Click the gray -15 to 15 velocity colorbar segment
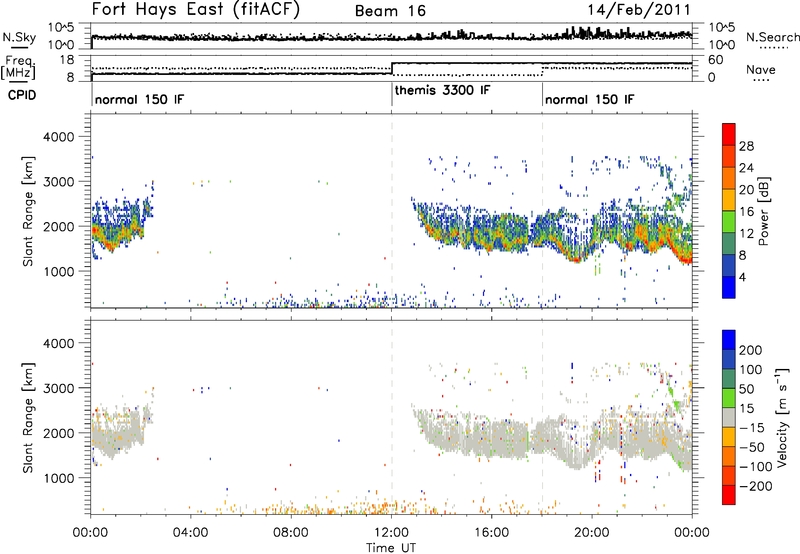The height and width of the screenshot is (554, 800). pyautogui.click(x=729, y=417)
